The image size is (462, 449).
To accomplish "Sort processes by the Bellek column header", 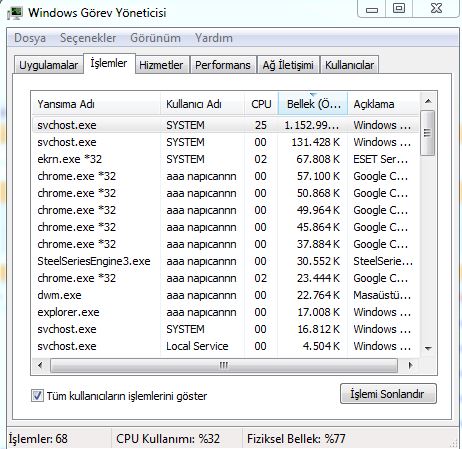I will [313, 104].
